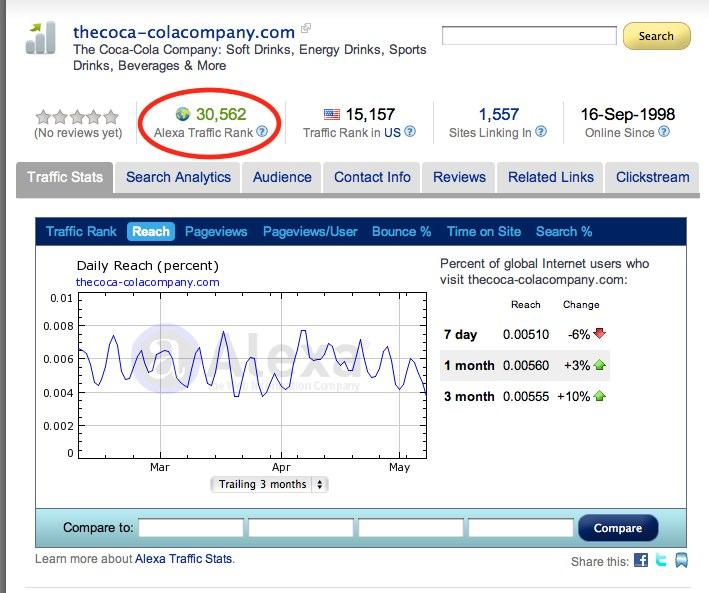Select the Pageviews/User chart metric
This screenshot has height=593, width=709.
(x=310, y=232)
